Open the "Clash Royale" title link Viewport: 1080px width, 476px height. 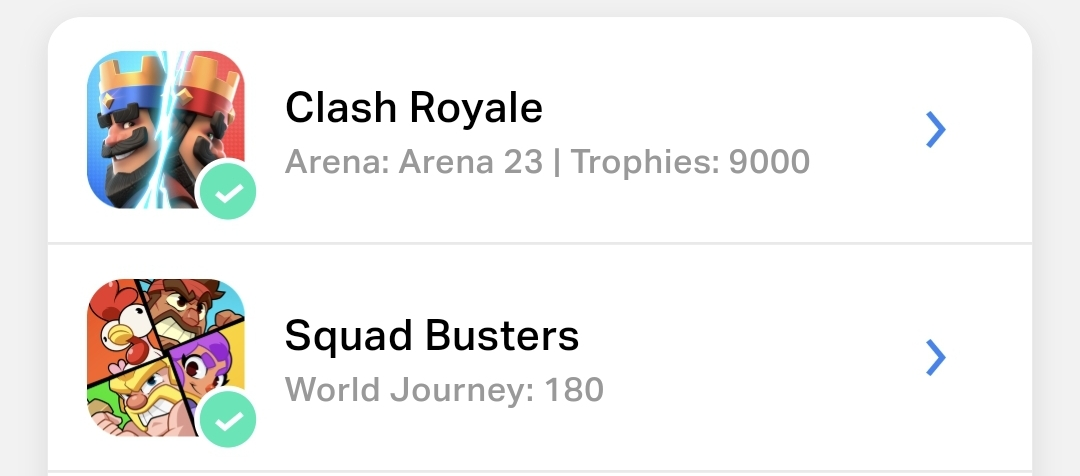413,107
